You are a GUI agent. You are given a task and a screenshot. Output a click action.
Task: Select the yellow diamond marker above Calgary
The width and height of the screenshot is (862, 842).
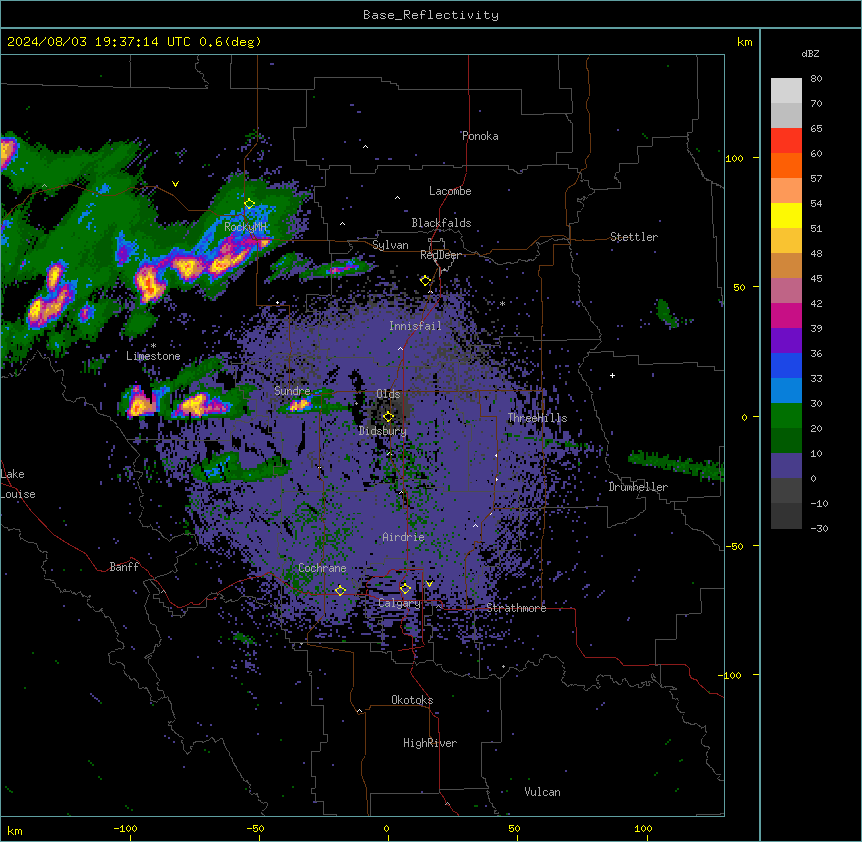click(405, 589)
